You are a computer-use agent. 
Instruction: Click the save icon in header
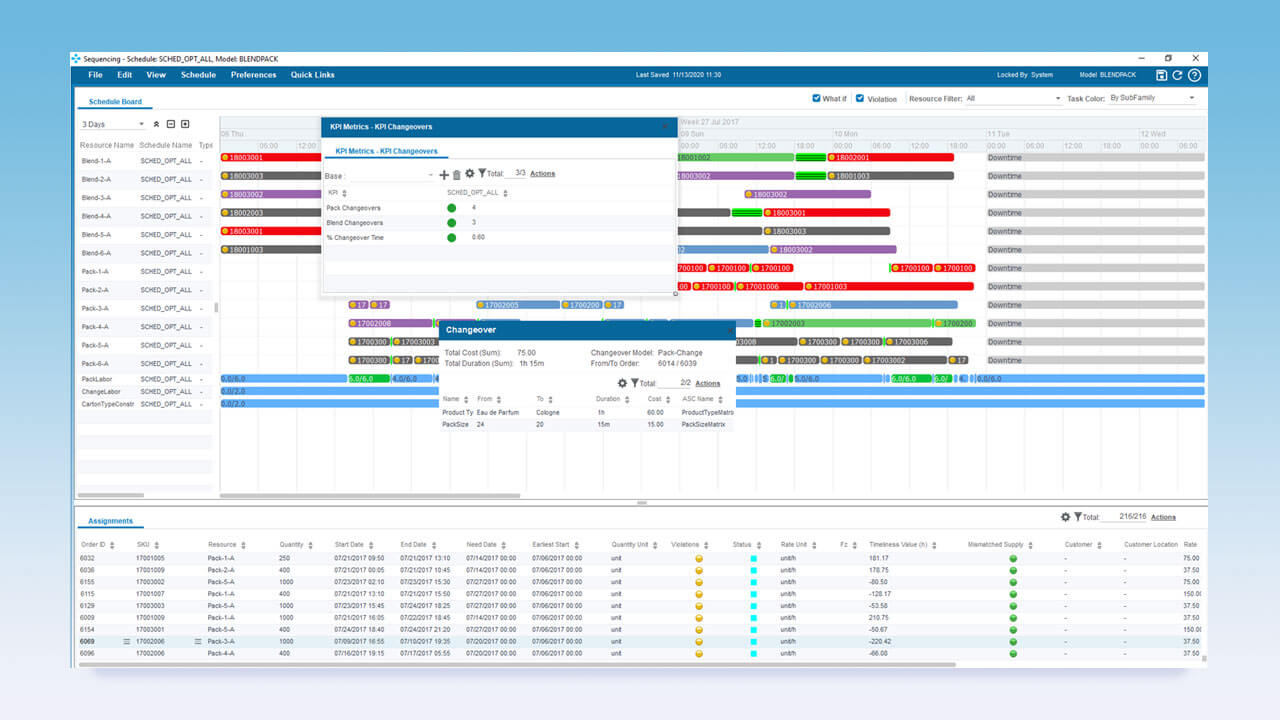(x=1161, y=75)
